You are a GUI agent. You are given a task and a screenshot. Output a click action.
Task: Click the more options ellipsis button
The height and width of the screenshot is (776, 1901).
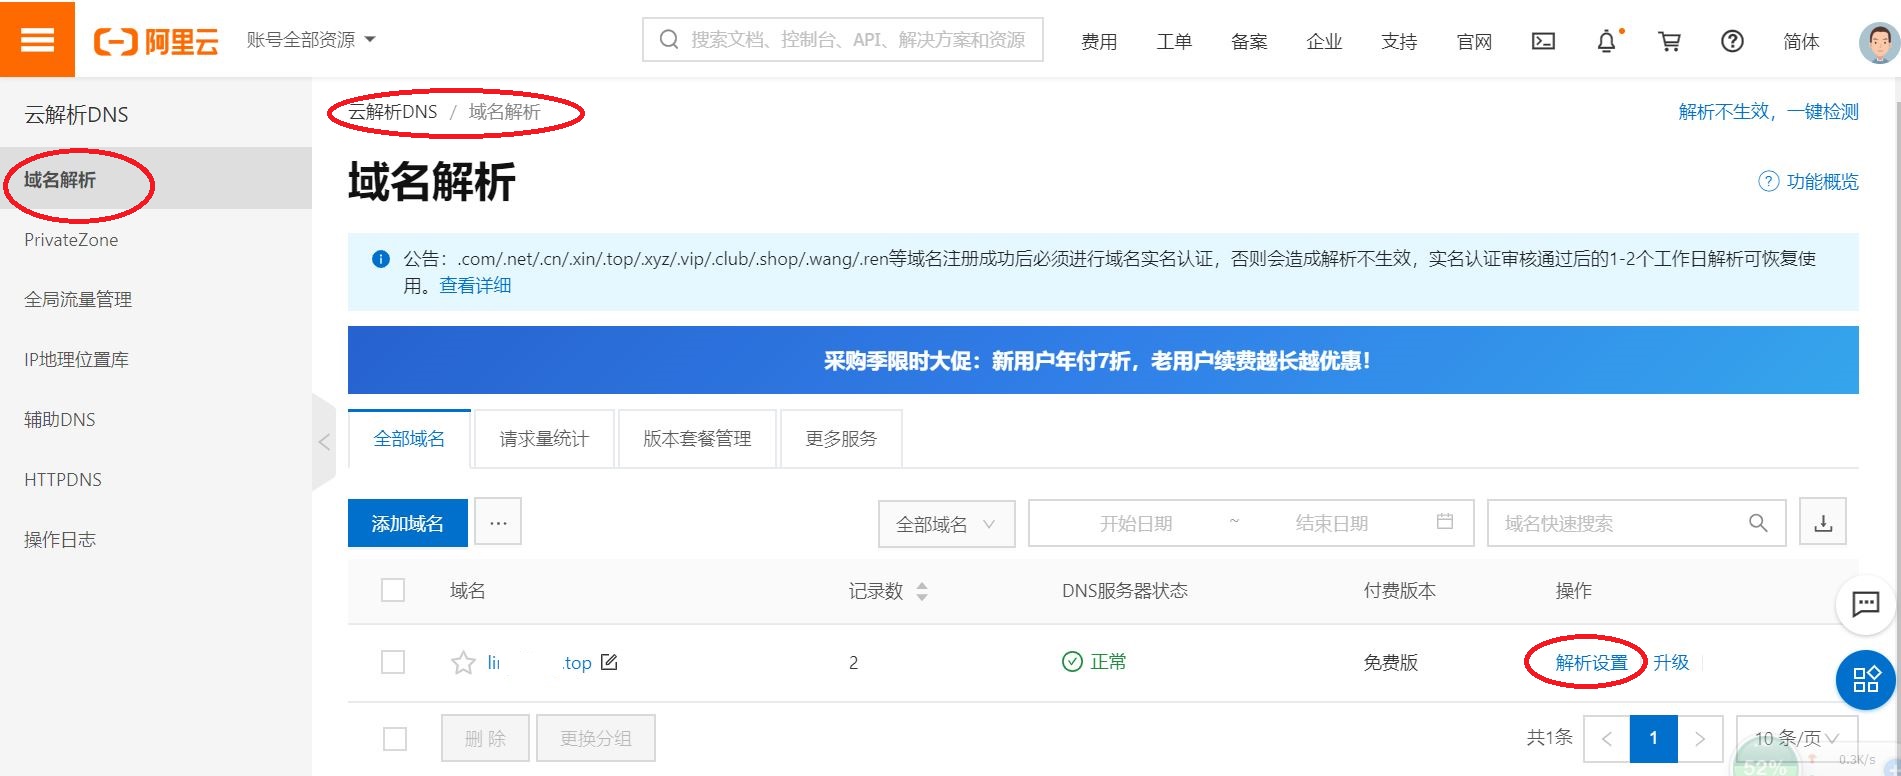click(498, 522)
